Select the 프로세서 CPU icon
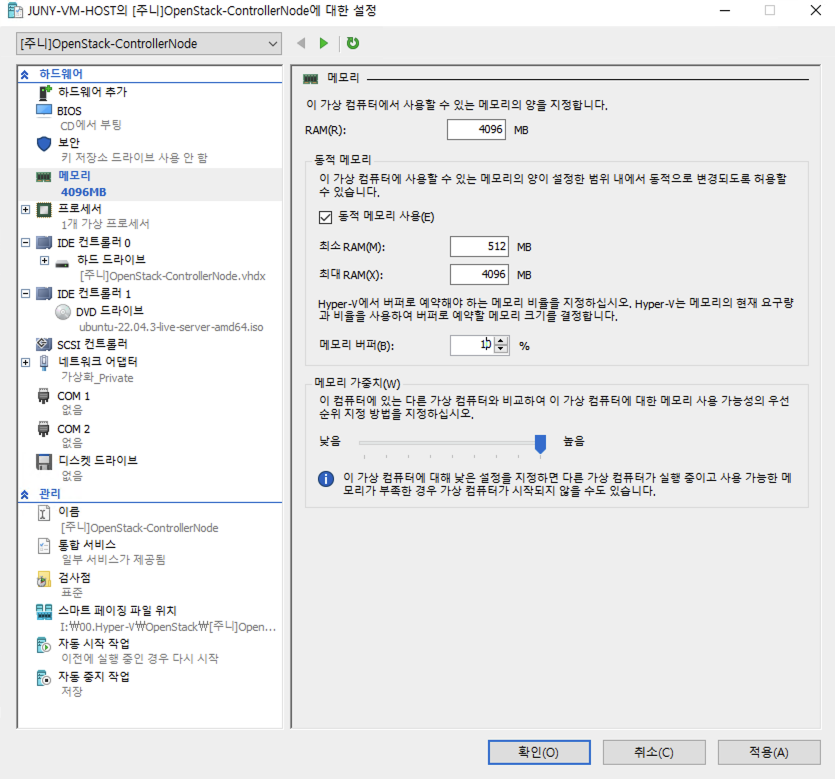This screenshot has height=779, width=835. (44, 210)
